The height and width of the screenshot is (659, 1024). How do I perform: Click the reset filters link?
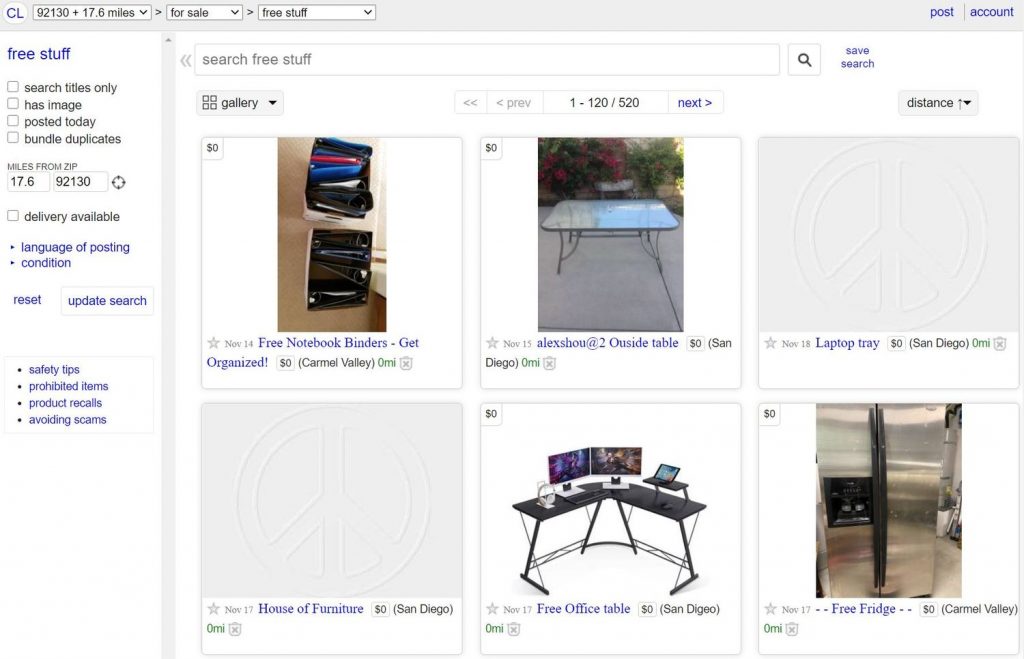(27, 300)
